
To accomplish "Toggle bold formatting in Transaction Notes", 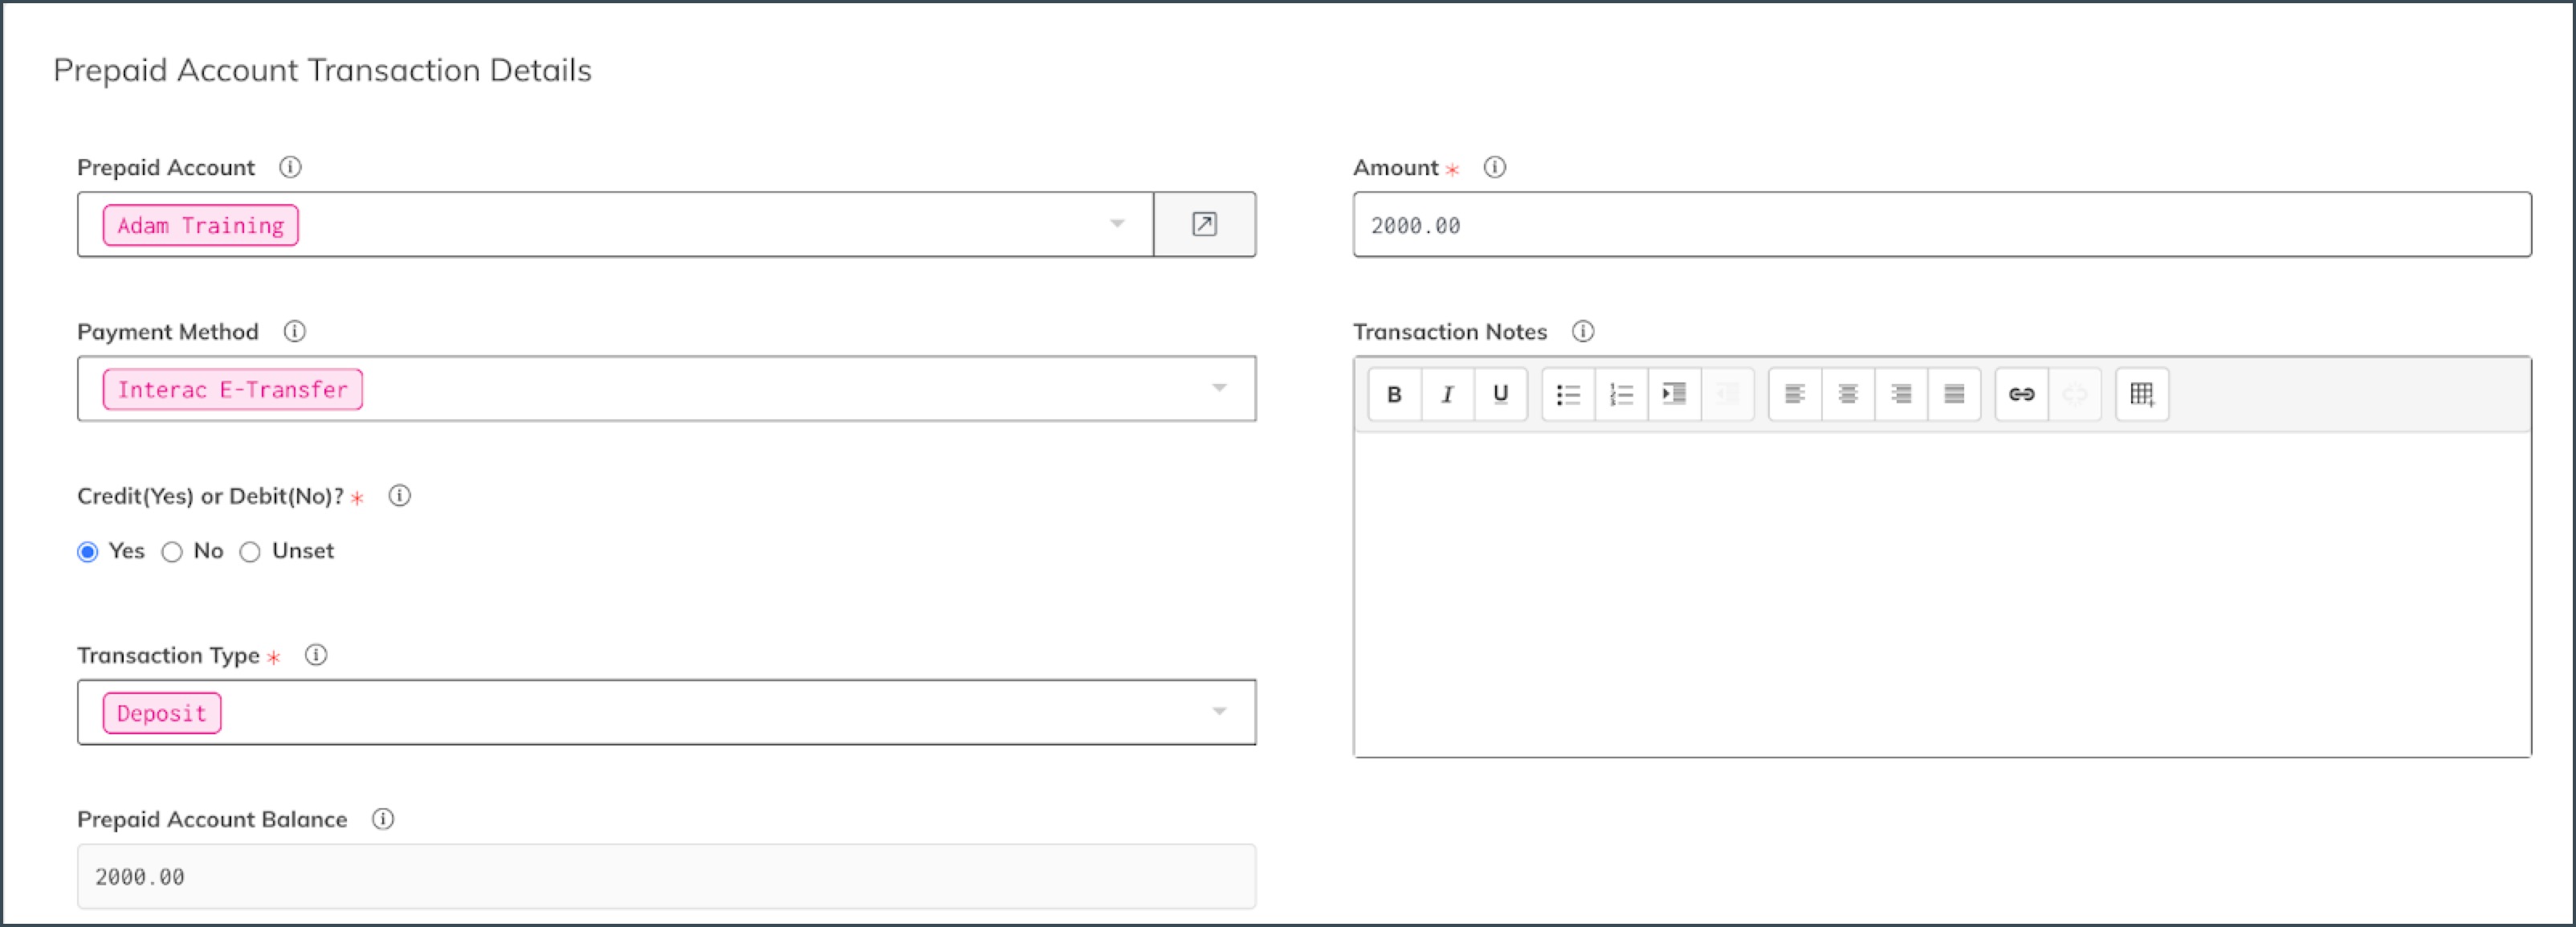I will (x=1394, y=394).
